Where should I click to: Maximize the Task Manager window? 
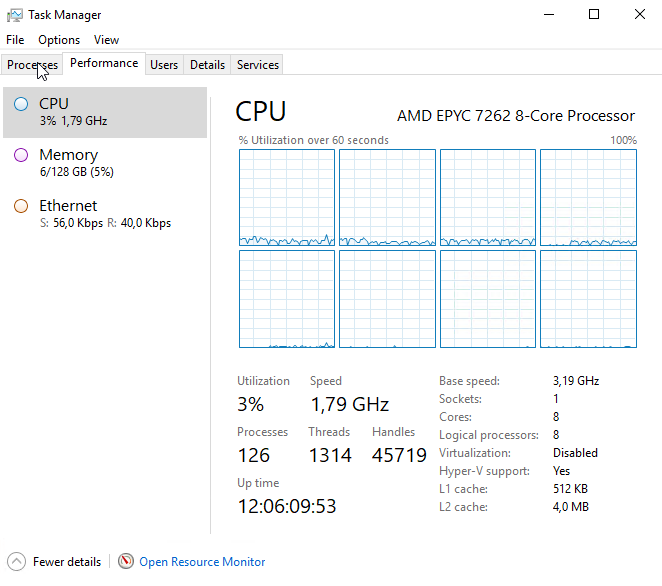[x=594, y=14]
